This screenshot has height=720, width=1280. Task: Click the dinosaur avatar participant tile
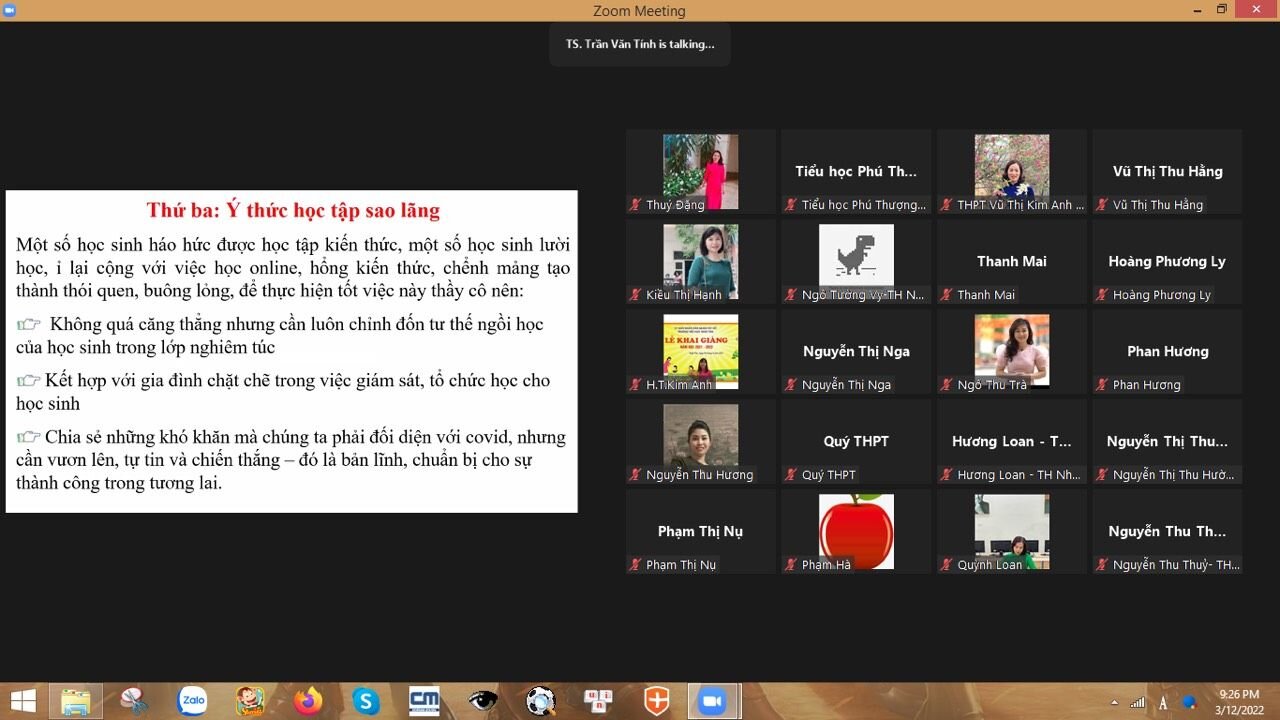pyautogui.click(x=855, y=262)
